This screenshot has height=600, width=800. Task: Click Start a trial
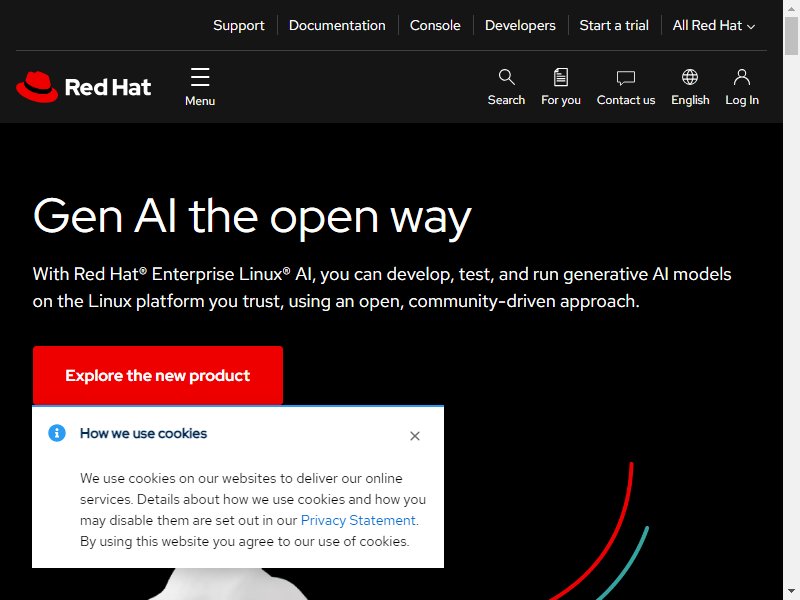[614, 26]
